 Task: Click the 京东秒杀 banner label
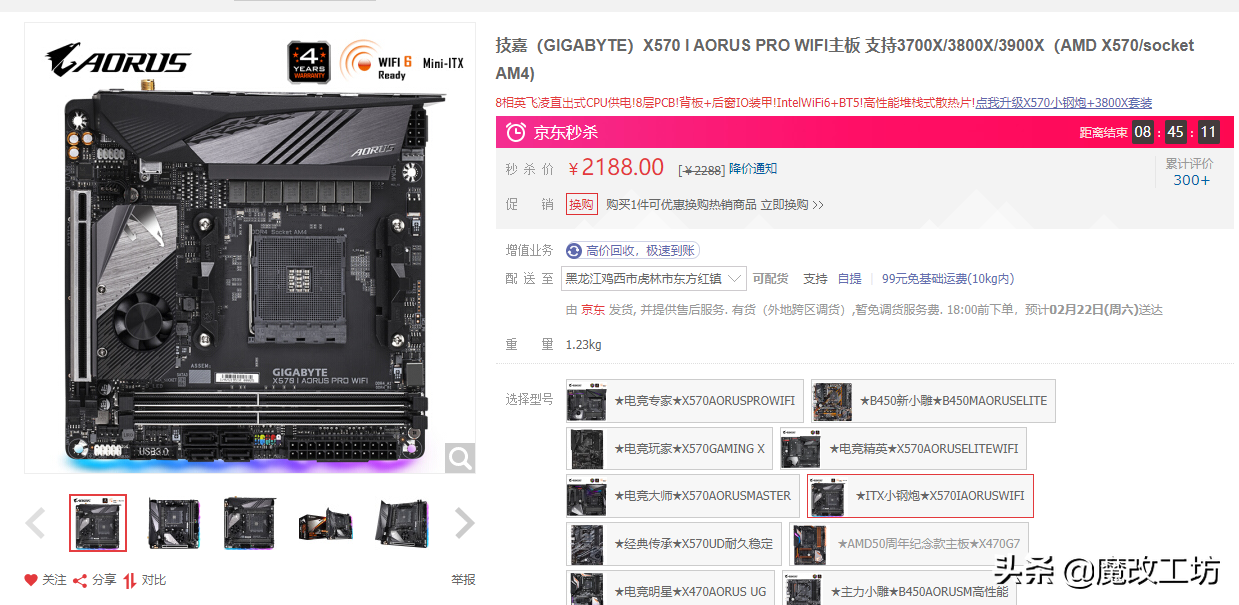[x=565, y=132]
